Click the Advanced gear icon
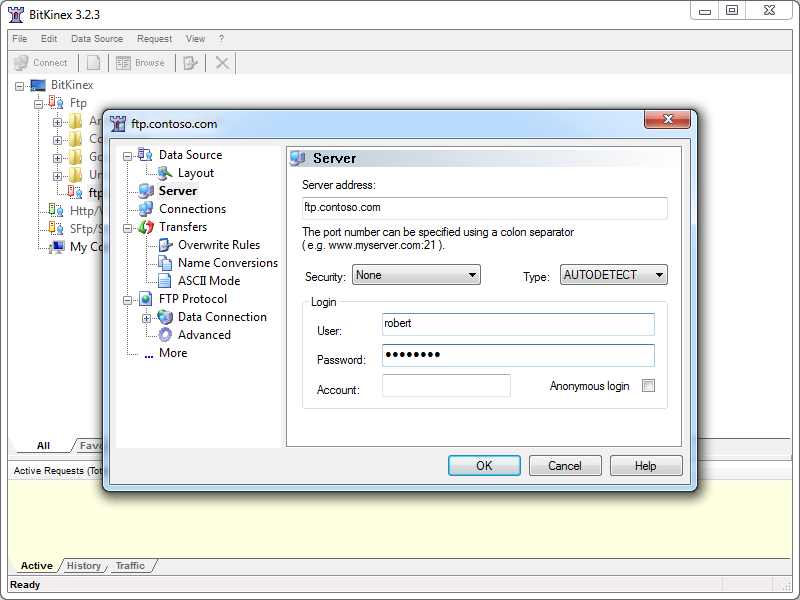The image size is (800, 600). click(x=165, y=335)
